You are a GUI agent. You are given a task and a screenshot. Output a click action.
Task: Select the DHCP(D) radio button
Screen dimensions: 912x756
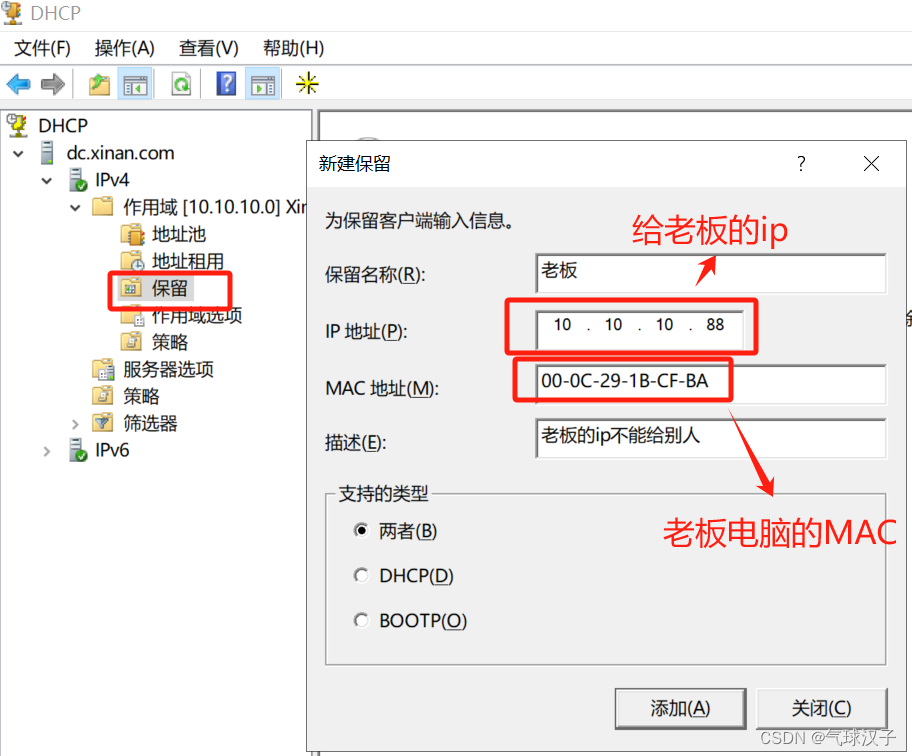pyautogui.click(x=361, y=575)
